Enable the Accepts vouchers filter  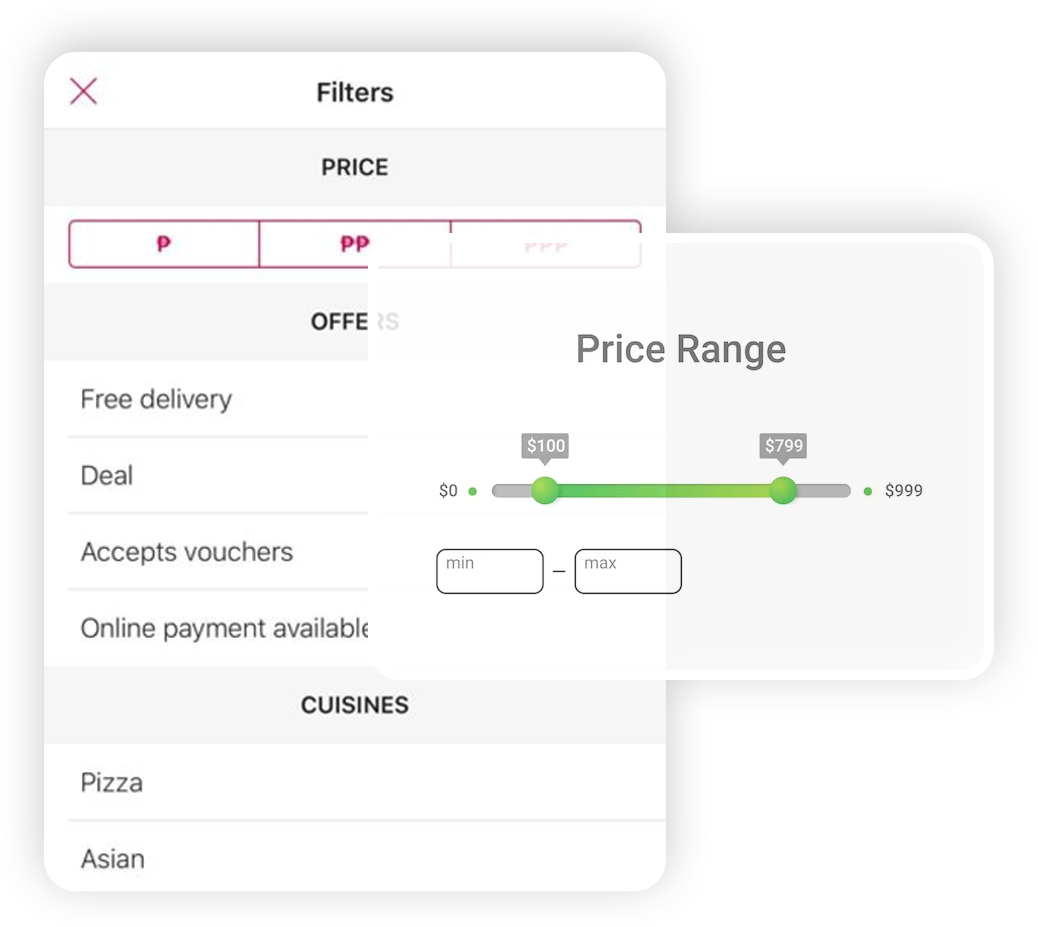(x=218, y=552)
